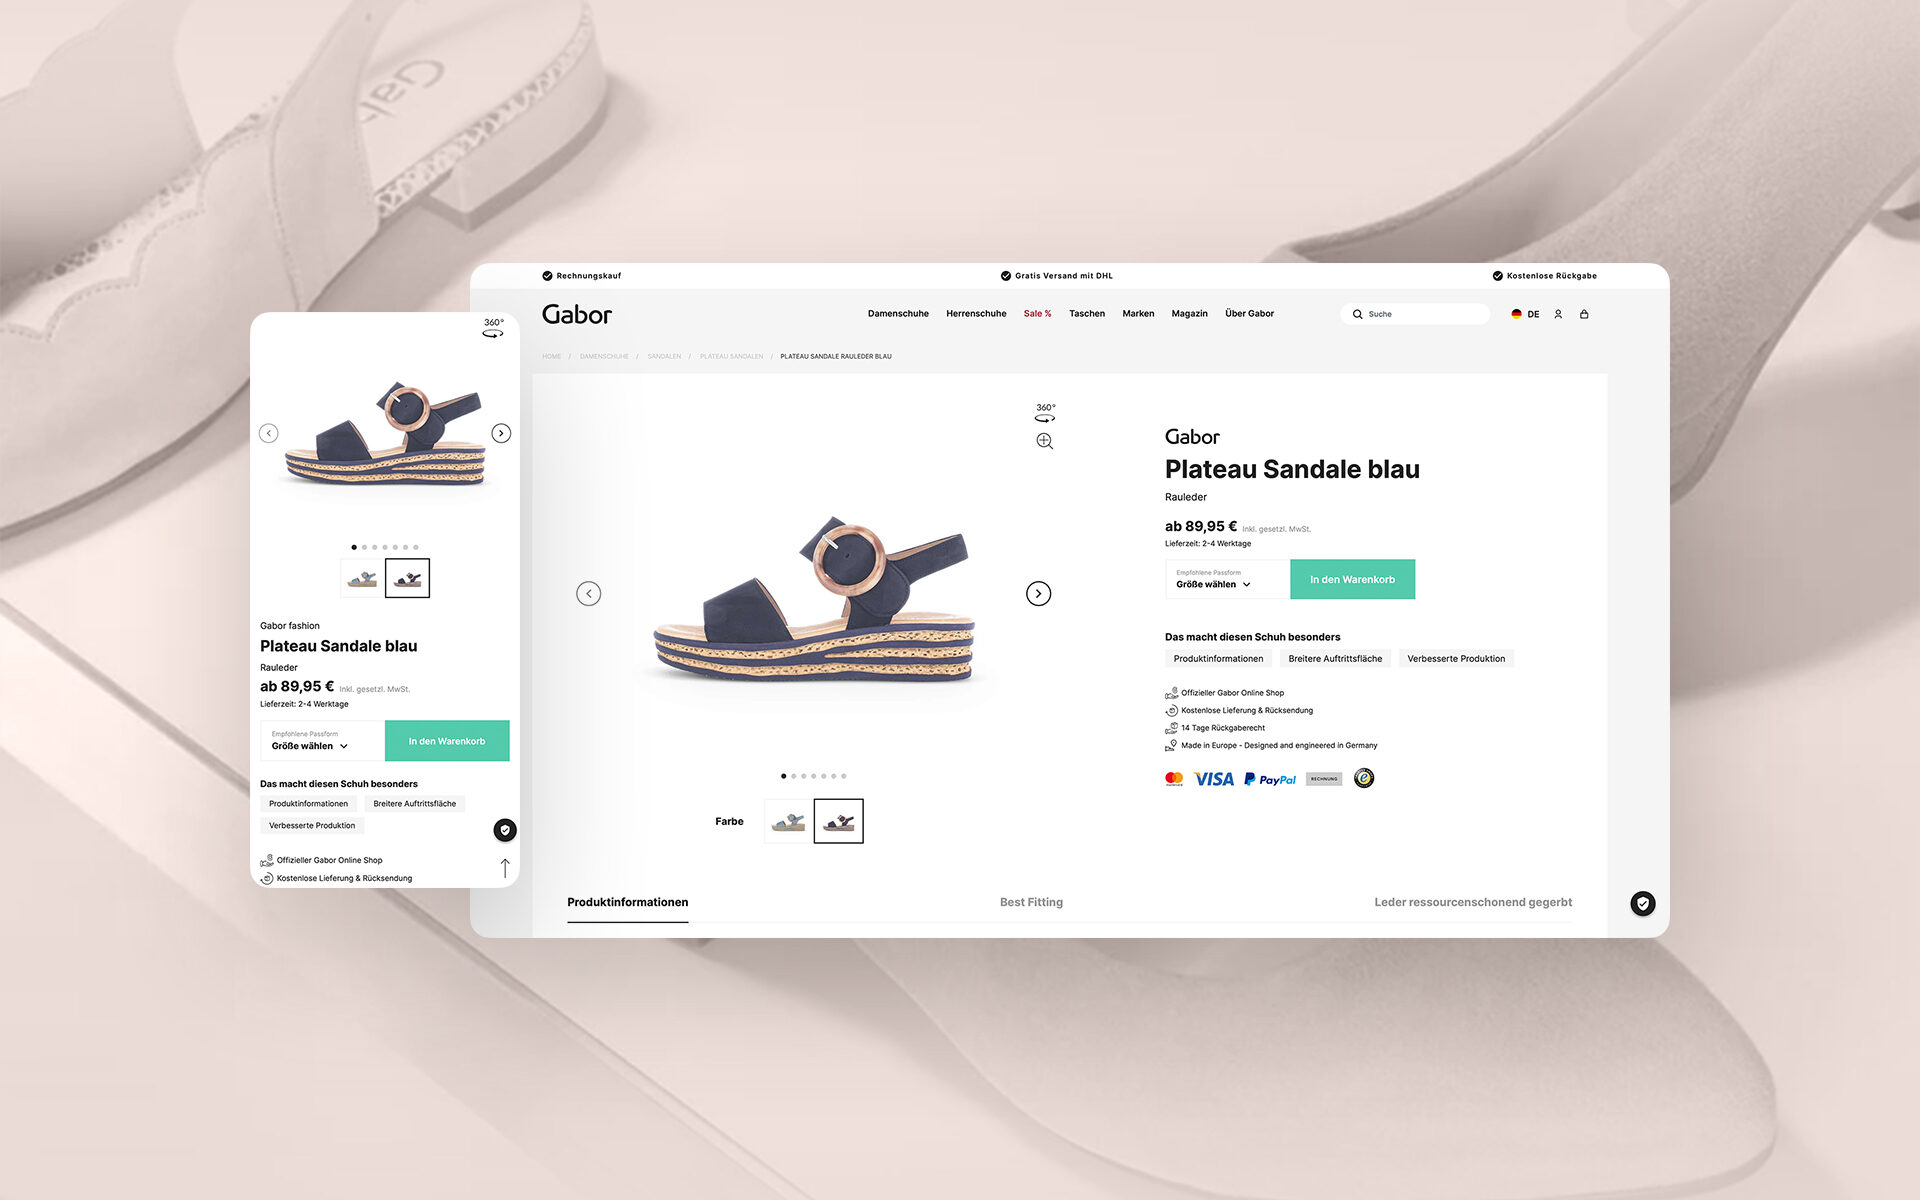Switch to the Best Fitting tab

coord(1031,902)
